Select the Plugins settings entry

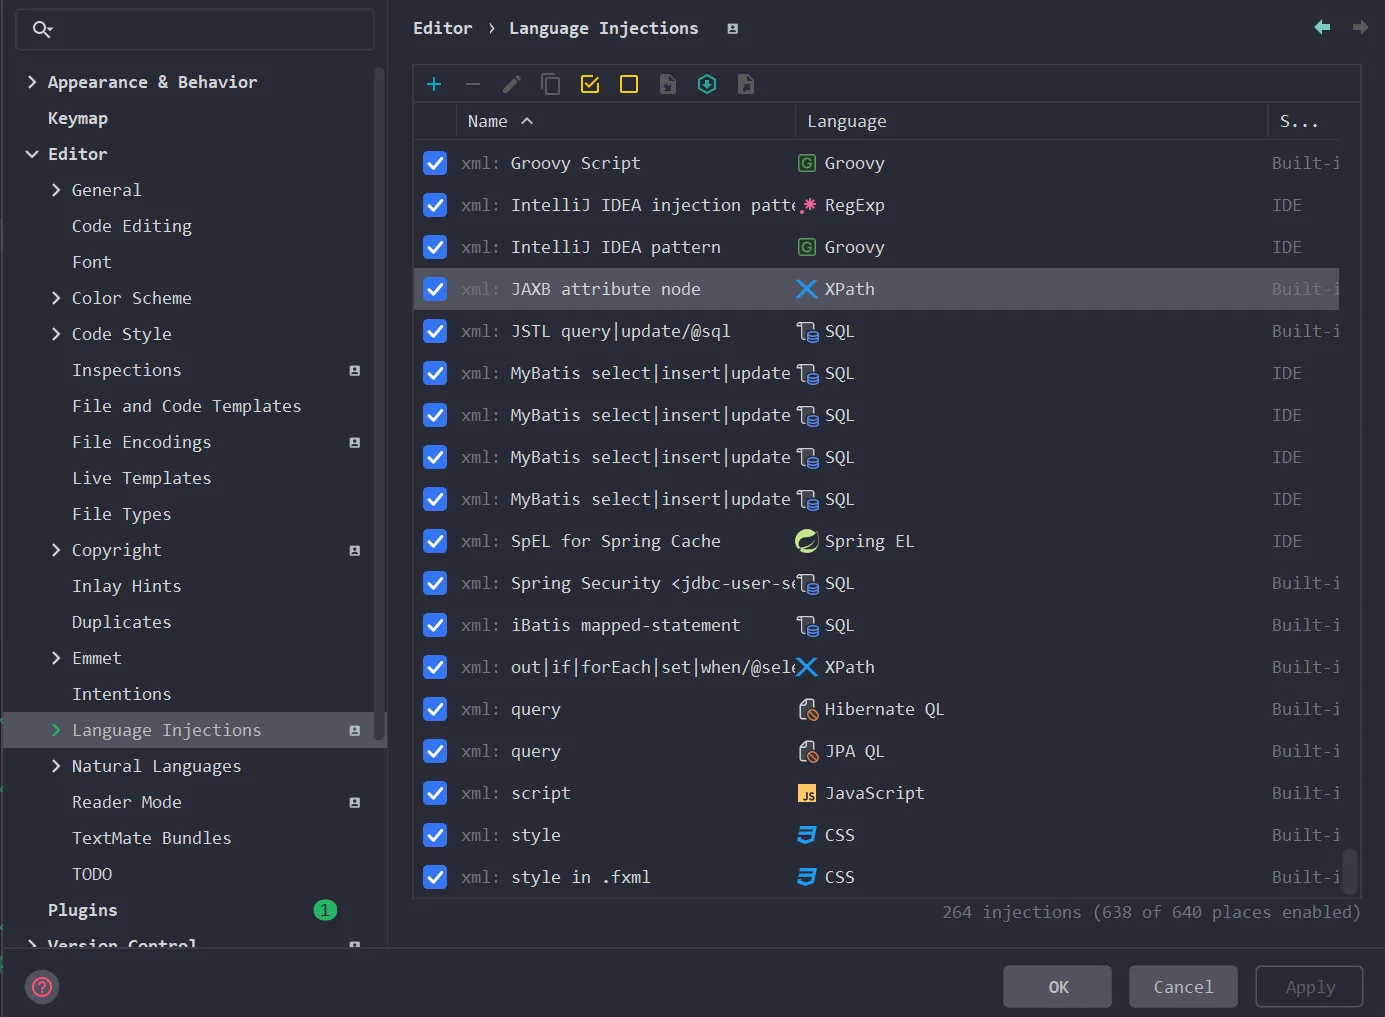point(83,910)
